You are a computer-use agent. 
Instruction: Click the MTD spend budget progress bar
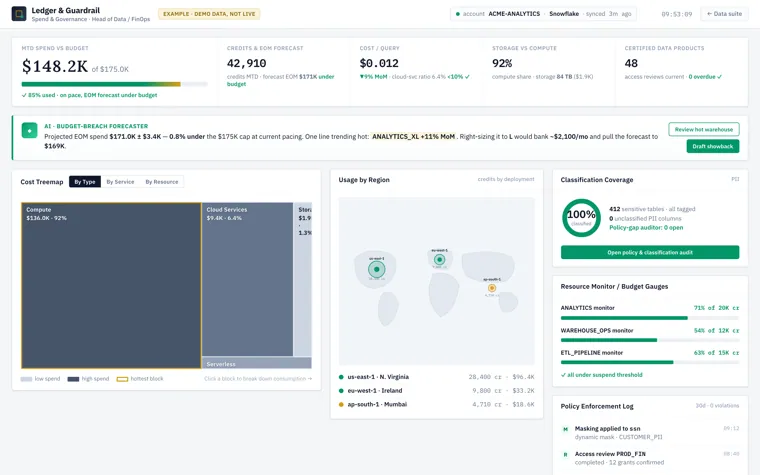click(114, 84)
